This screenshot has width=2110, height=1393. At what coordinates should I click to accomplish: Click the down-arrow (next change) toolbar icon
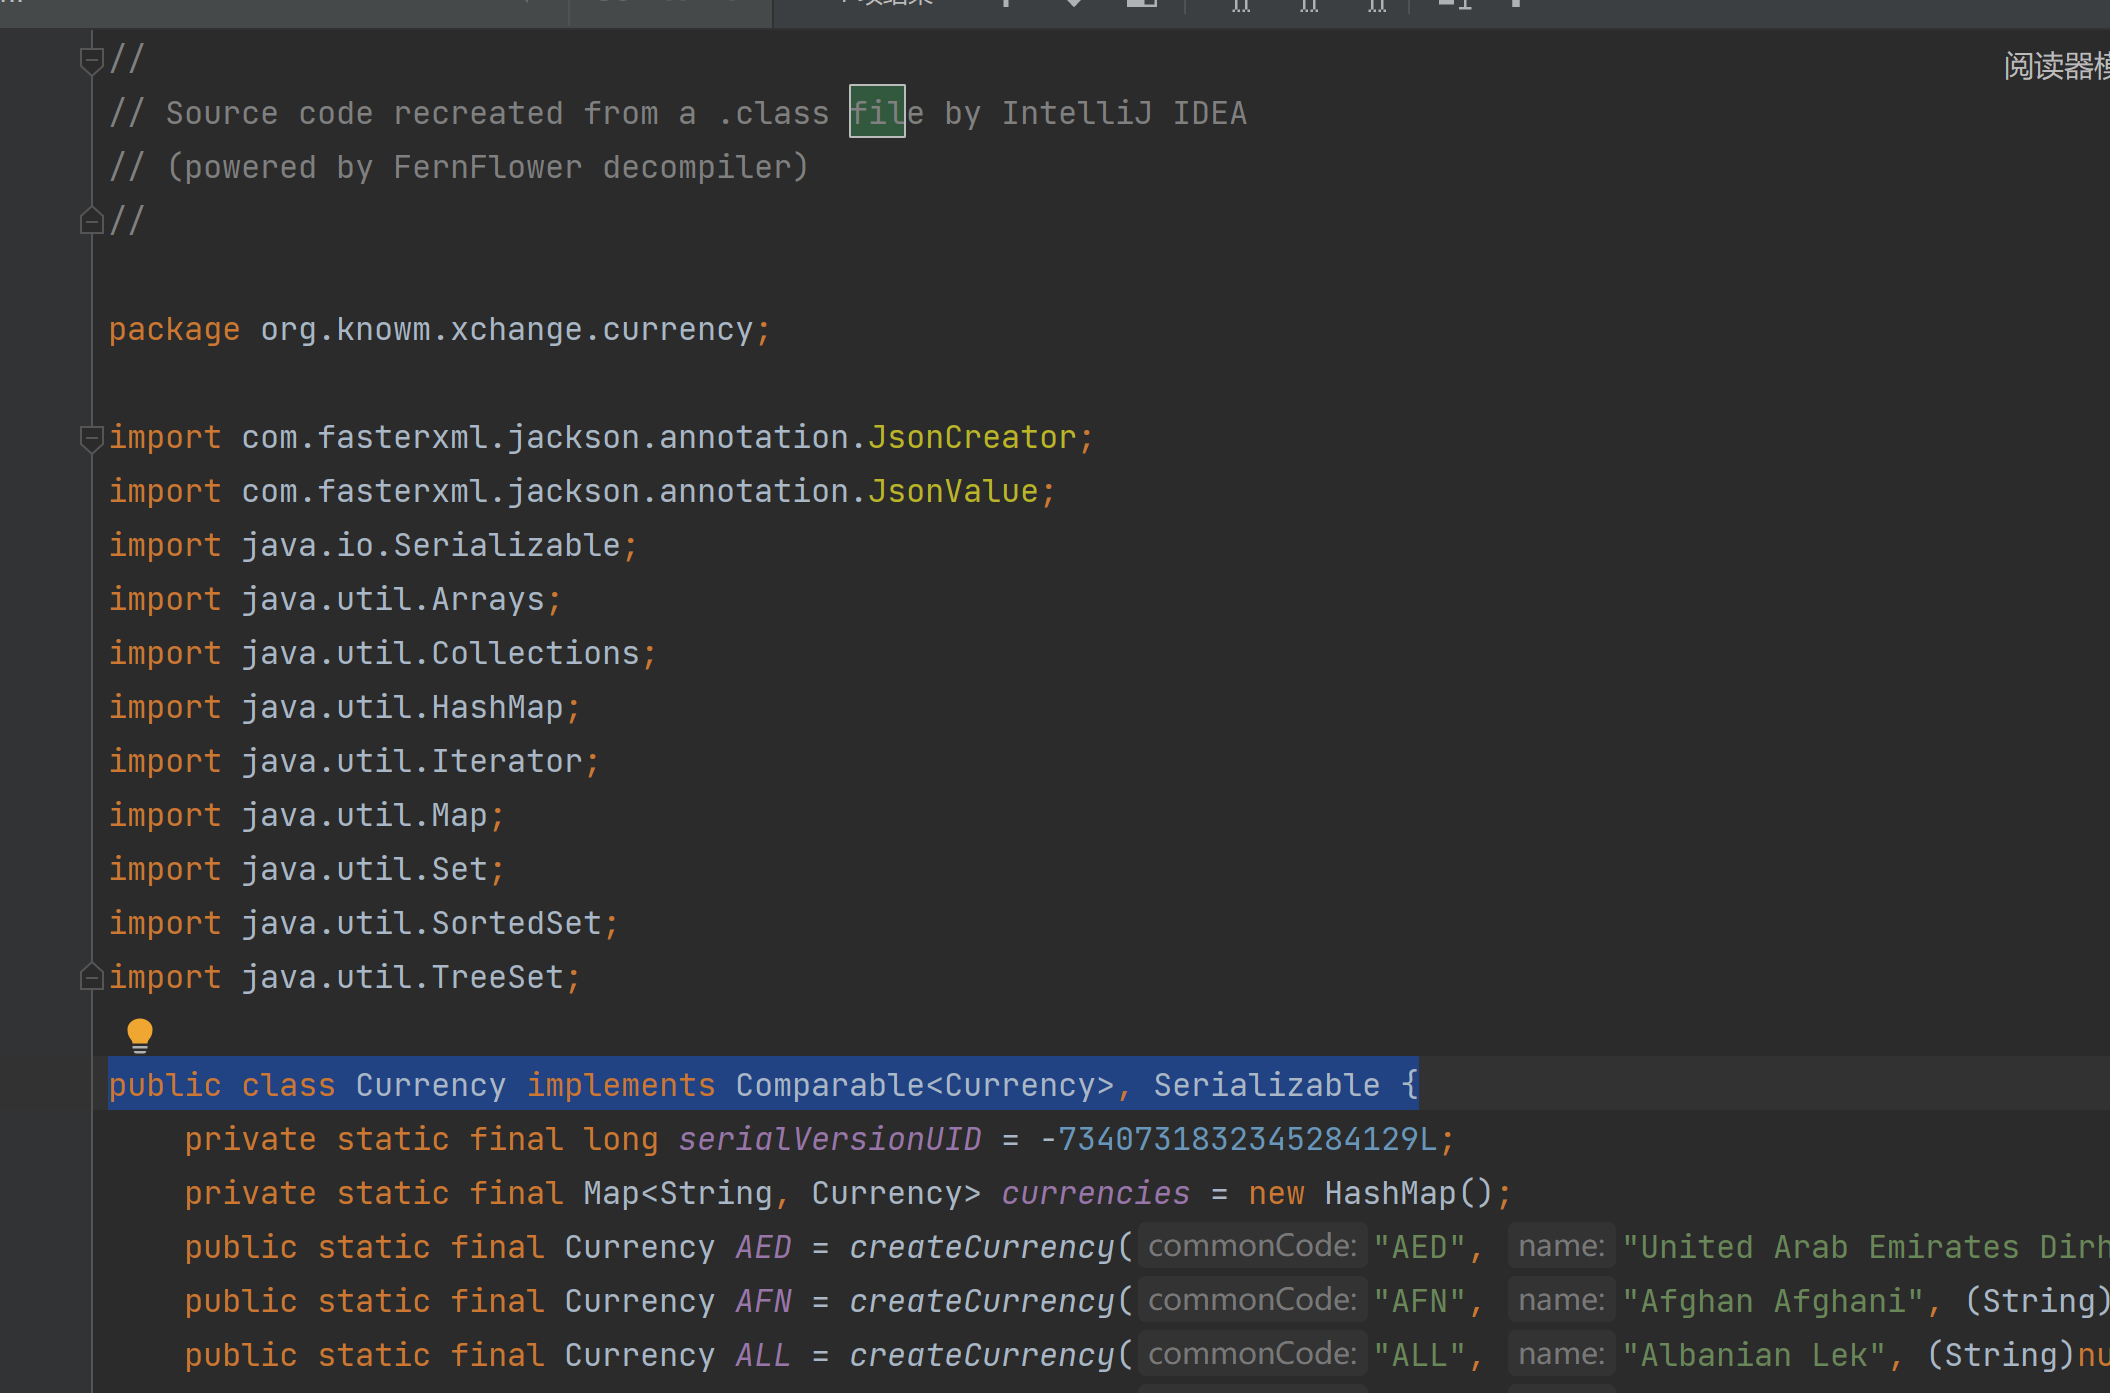coord(1072,5)
